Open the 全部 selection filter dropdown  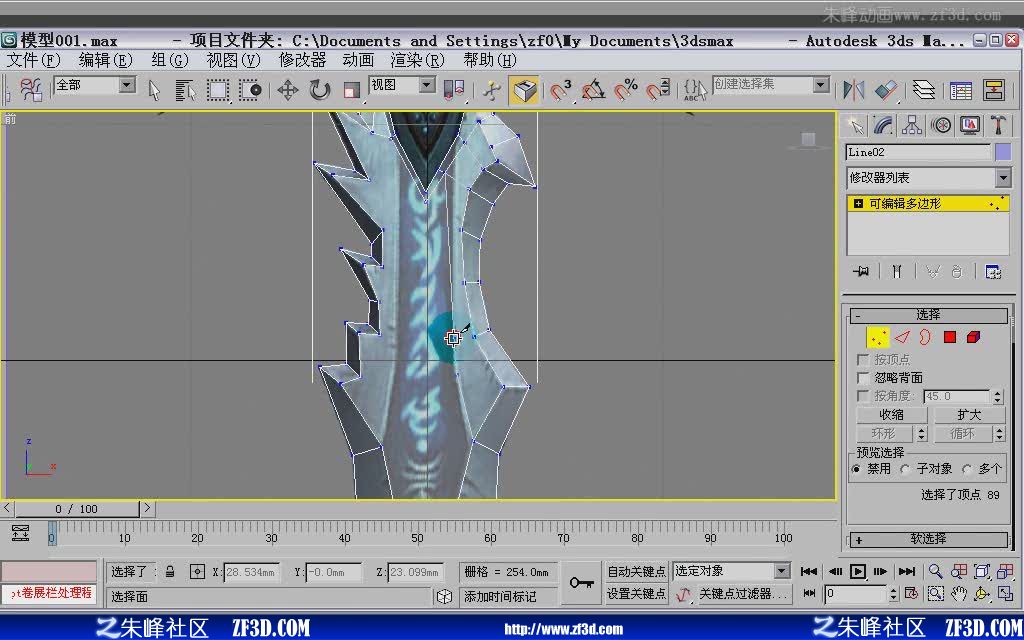tap(128, 85)
